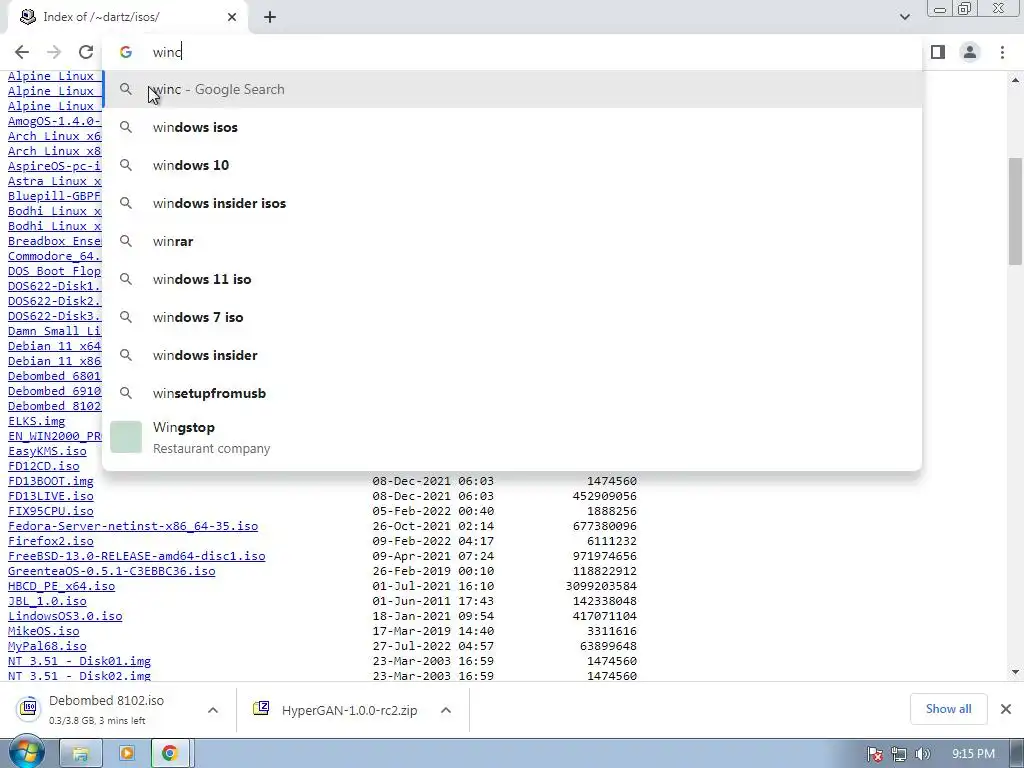Open the Wingstop restaurant company suggestion
This screenshot has width=1024, height=768.
(x=512, y=438)
